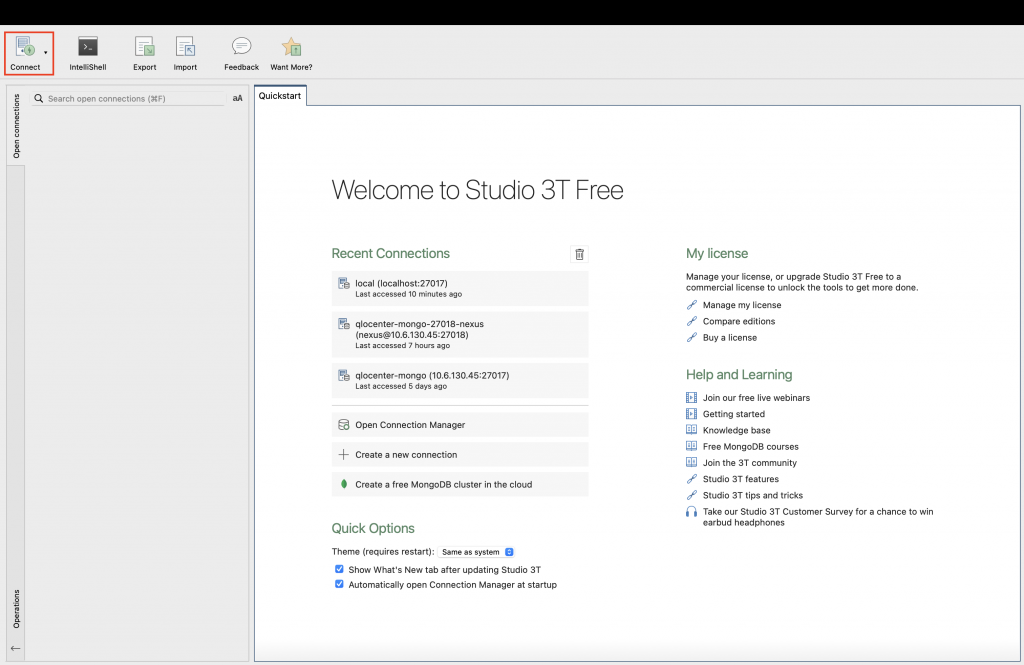Image resolution: width=1024 pixels, height=665 pixels.
Task: Toggle case-sensitive search aA button
Action: pos(238,99)
